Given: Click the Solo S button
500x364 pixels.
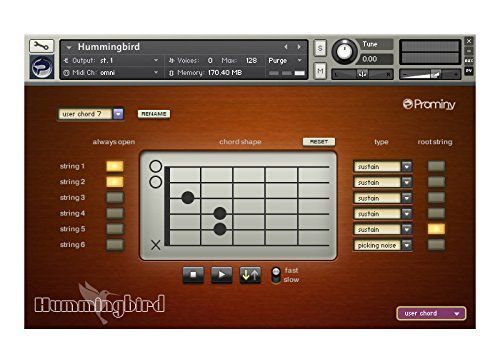Looking at the screenshot, I should pyautogui.click(x=320, y=48).
